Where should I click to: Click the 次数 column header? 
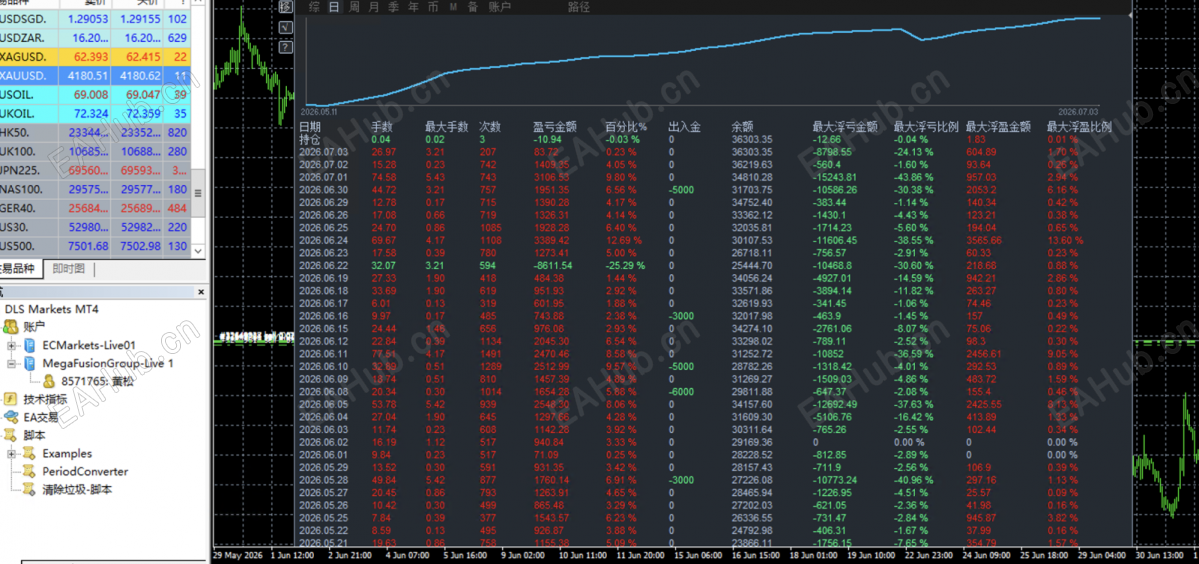[490, 127]
